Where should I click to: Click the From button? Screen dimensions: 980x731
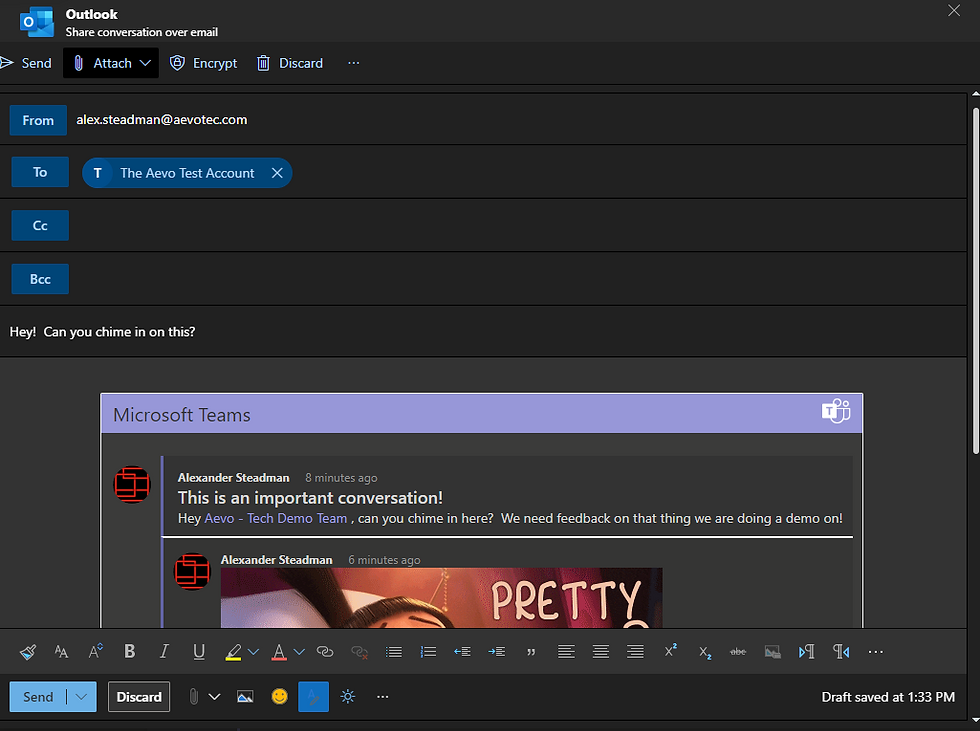click(x=38, y=121)
